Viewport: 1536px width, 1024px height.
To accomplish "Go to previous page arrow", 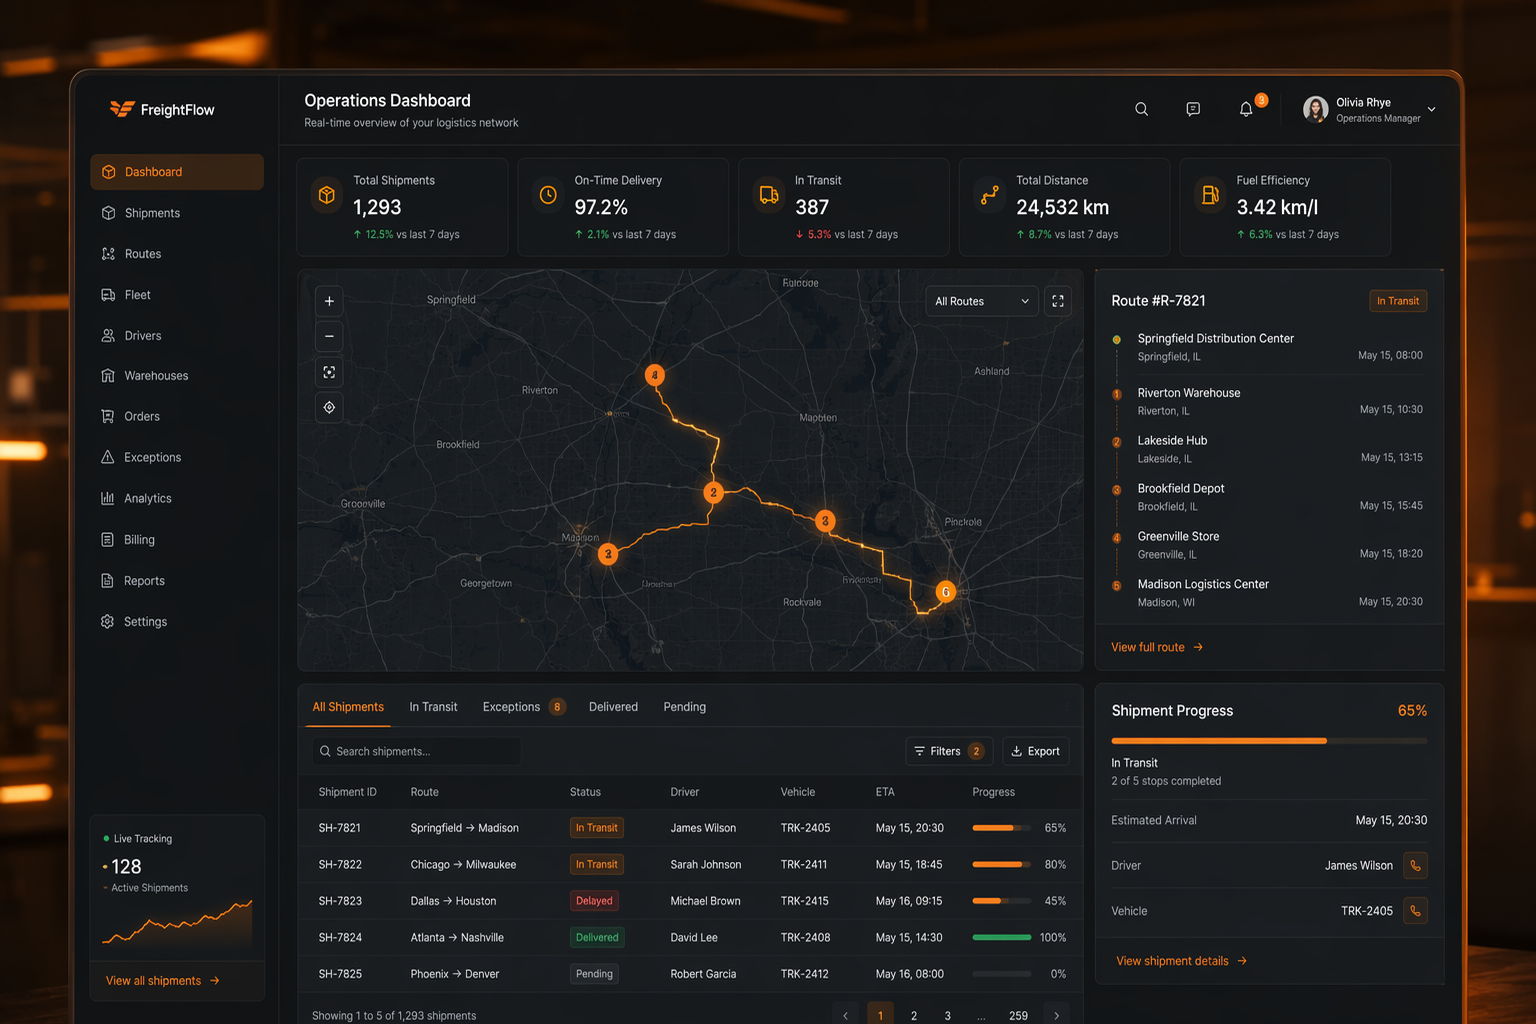I will [846, 1015].
